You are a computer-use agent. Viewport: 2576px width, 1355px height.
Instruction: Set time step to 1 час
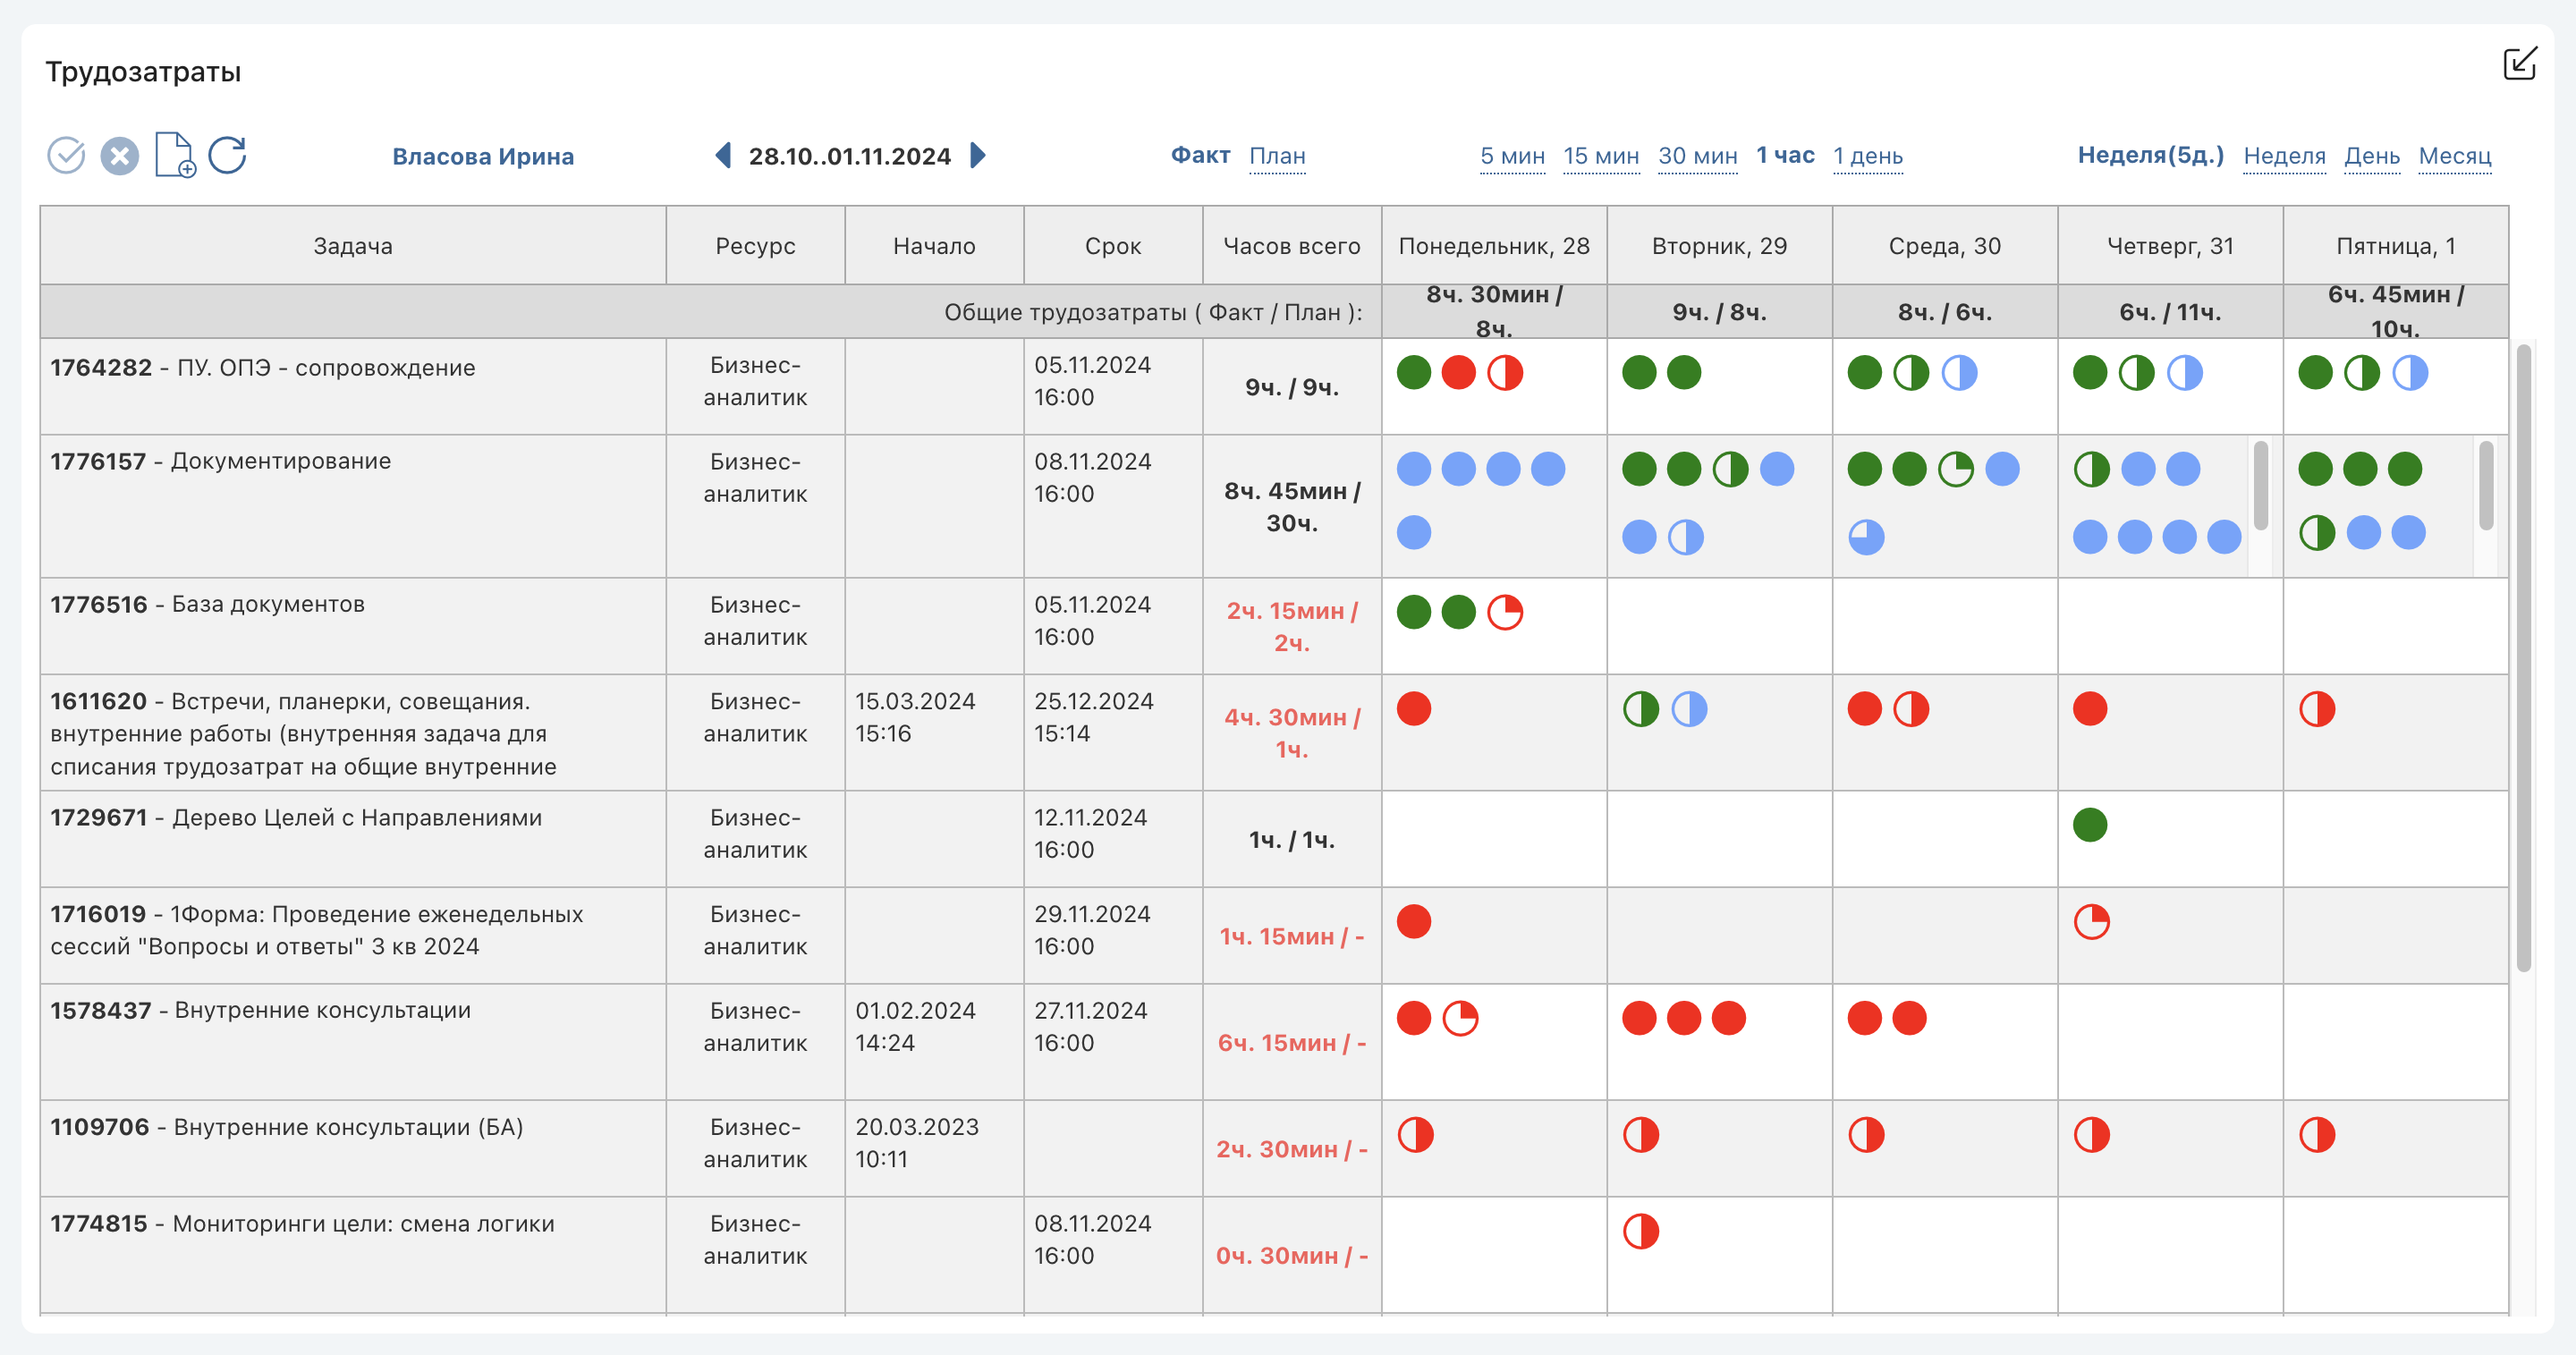coord(1785,155)
